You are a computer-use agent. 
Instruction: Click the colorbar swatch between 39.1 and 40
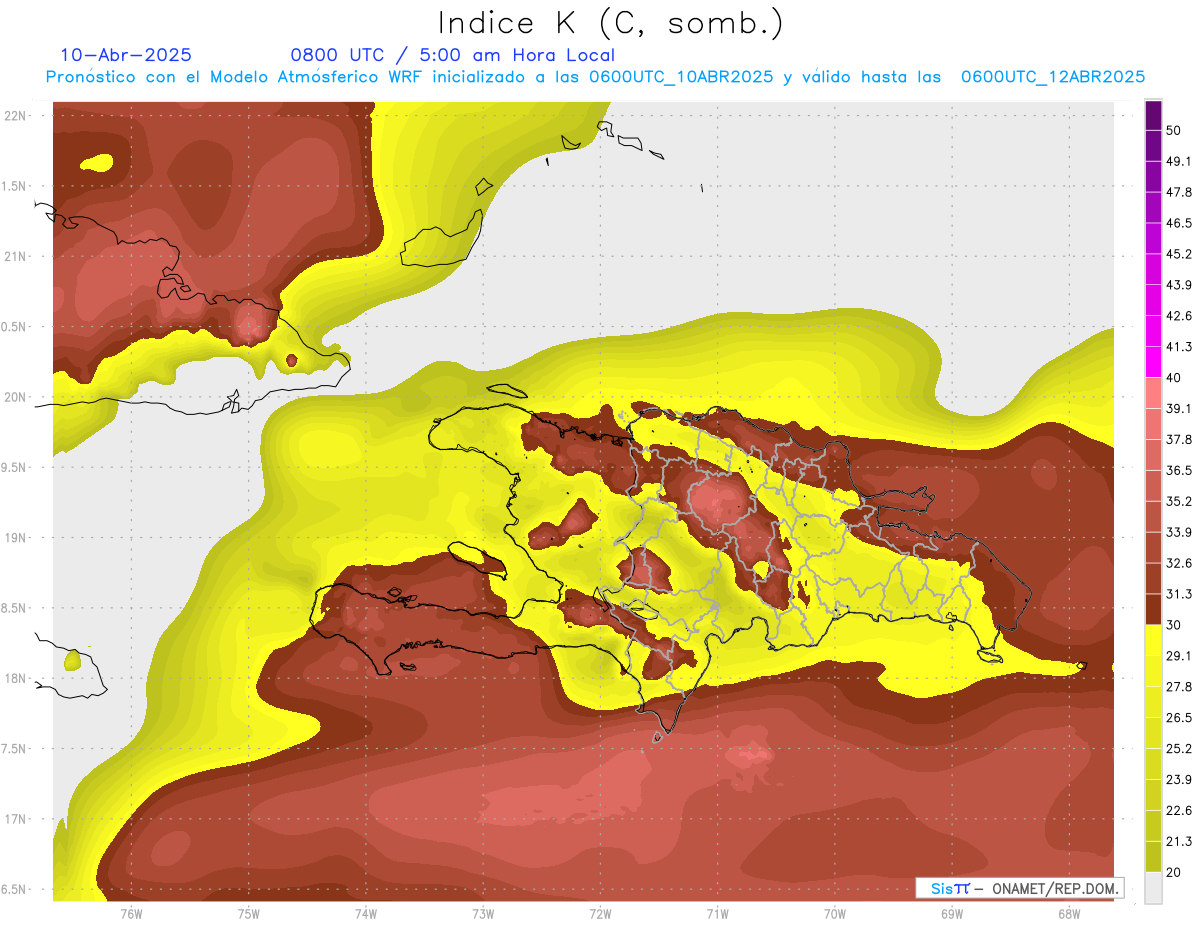click(1153, 393)
